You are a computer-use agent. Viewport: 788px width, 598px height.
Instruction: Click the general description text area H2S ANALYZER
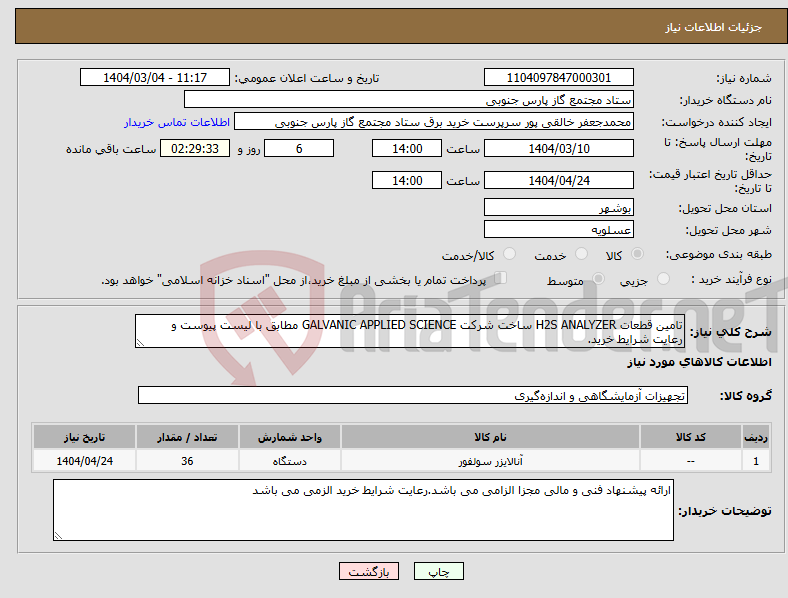(410, 331)
